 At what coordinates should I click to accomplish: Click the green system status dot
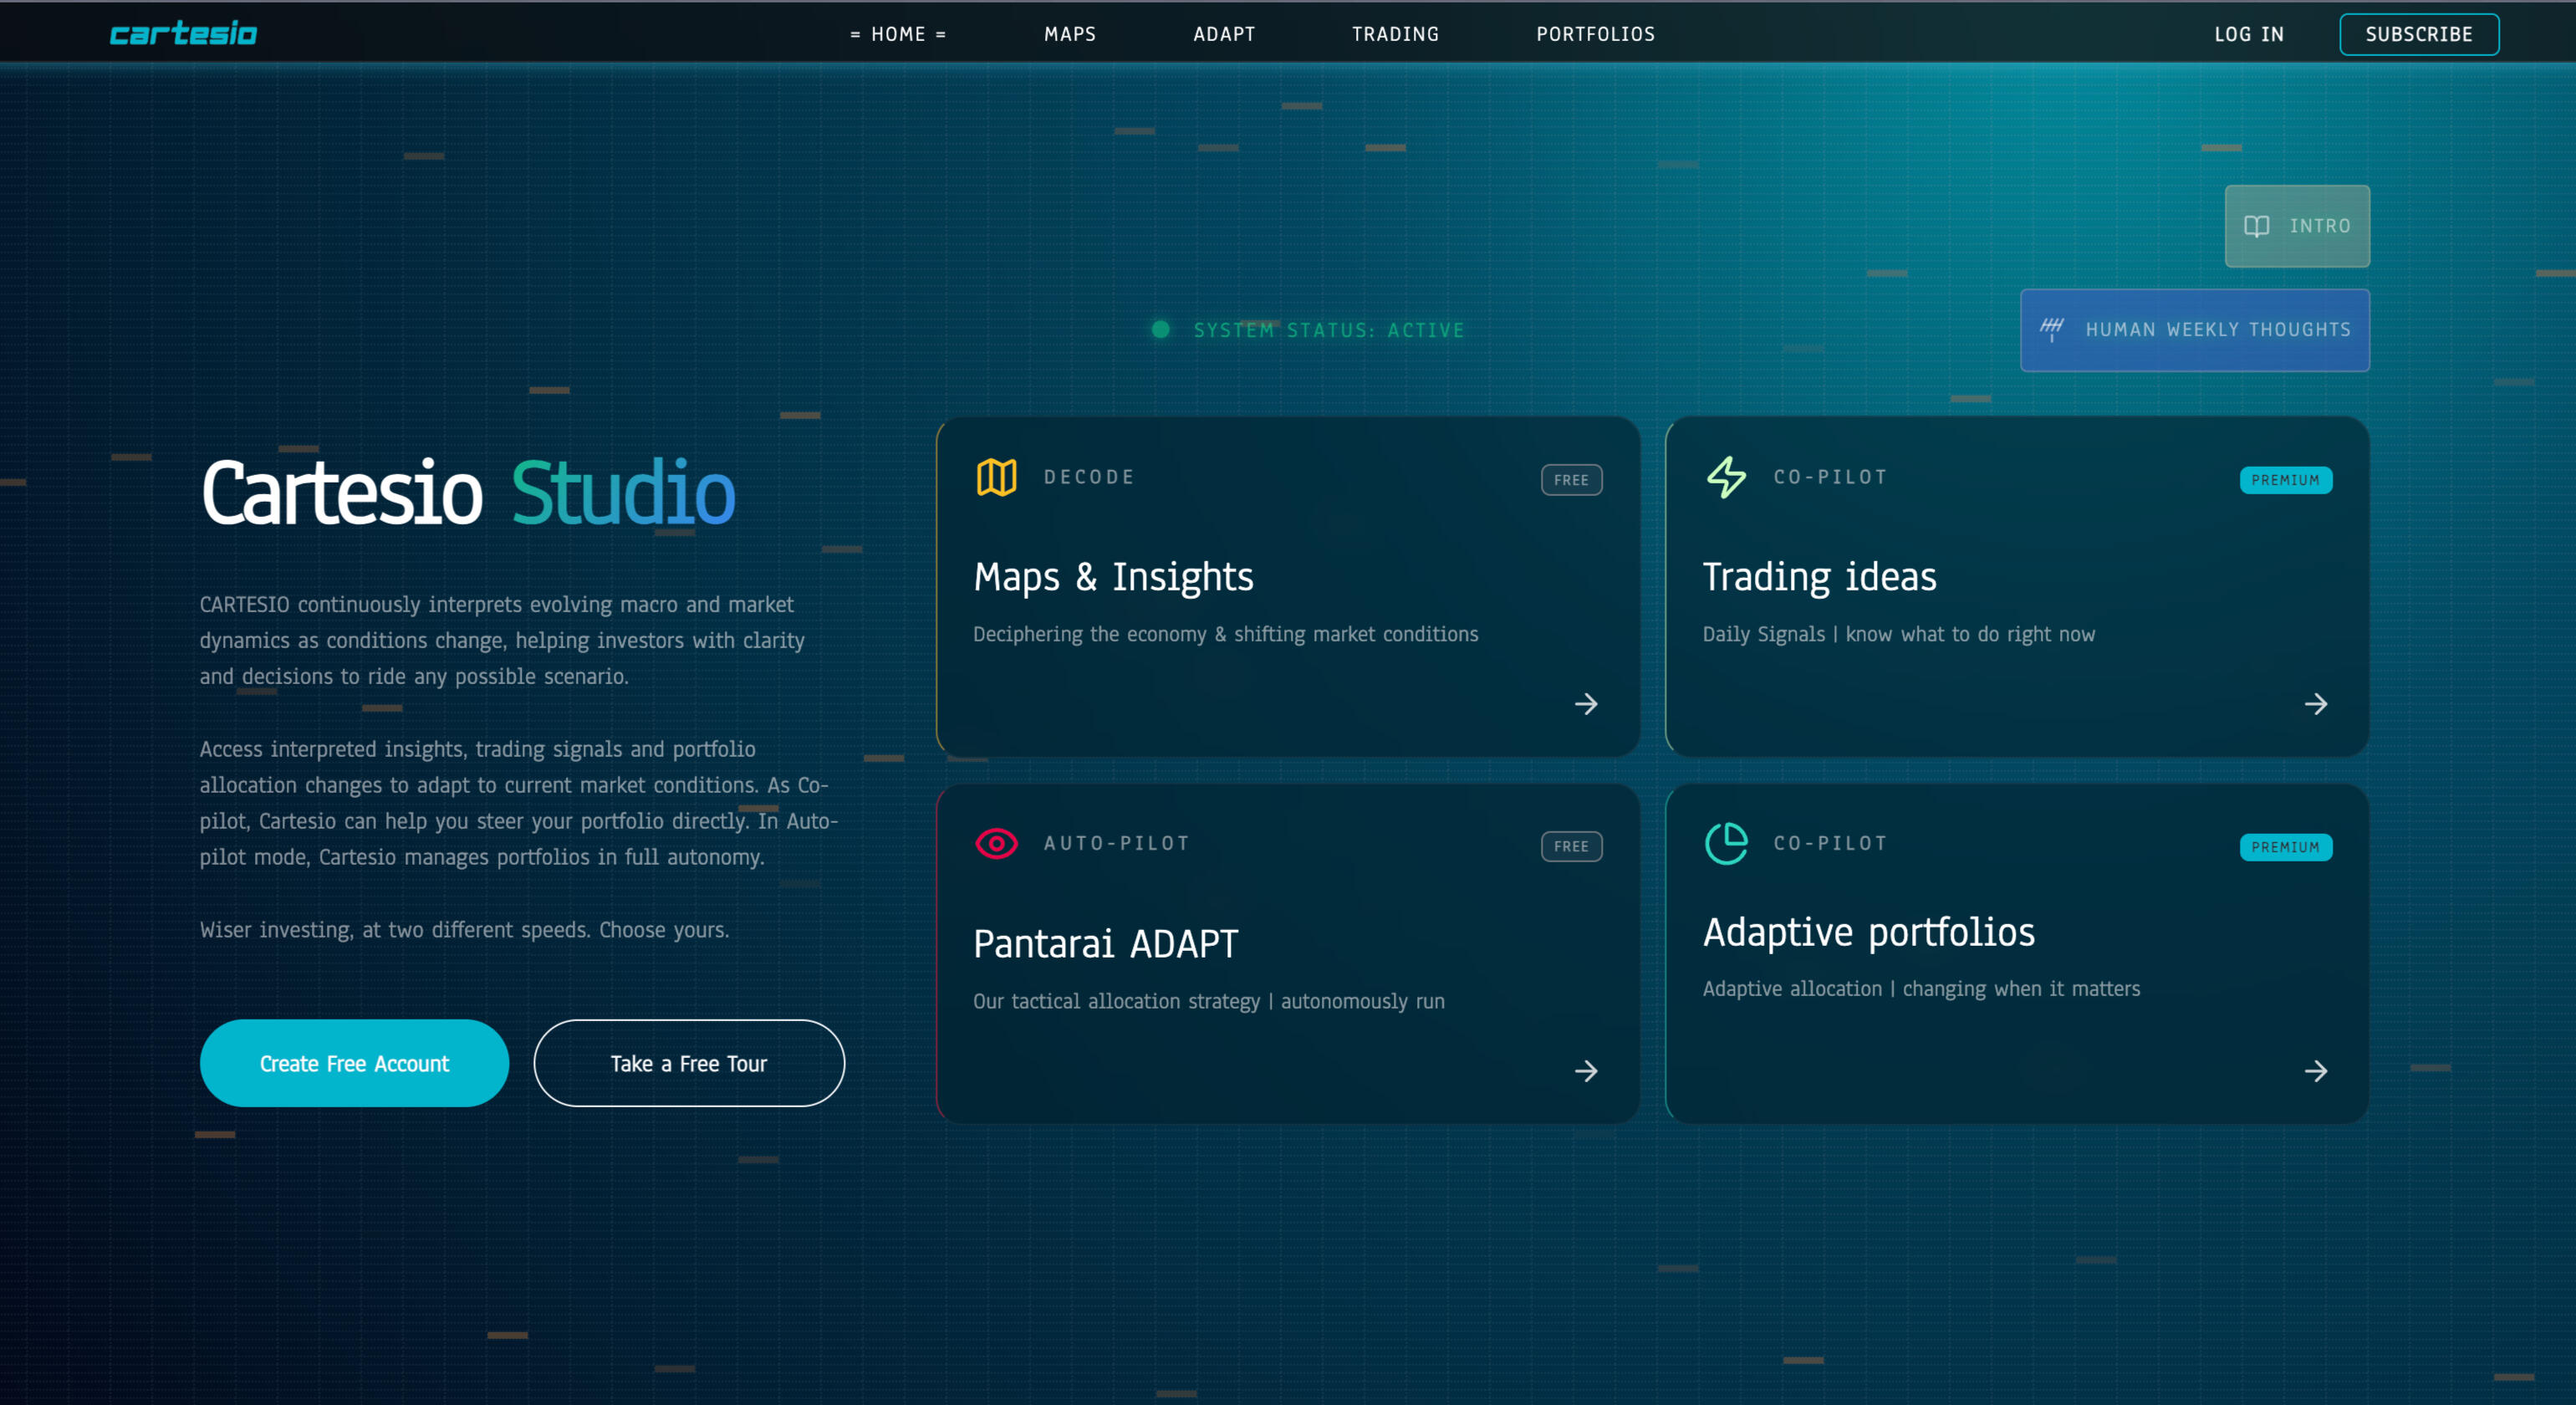[1160, 329]
